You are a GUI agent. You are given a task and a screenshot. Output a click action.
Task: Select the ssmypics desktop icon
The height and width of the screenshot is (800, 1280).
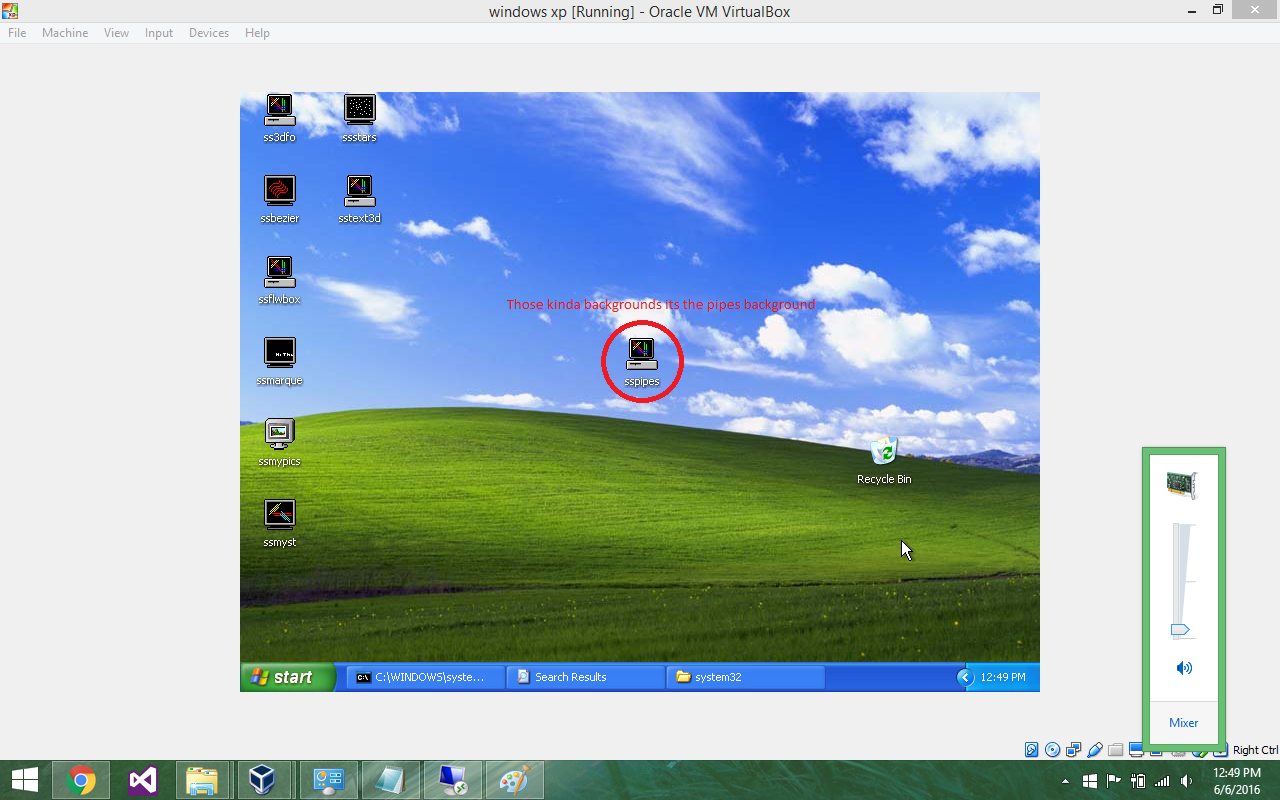tap(279, 441)
